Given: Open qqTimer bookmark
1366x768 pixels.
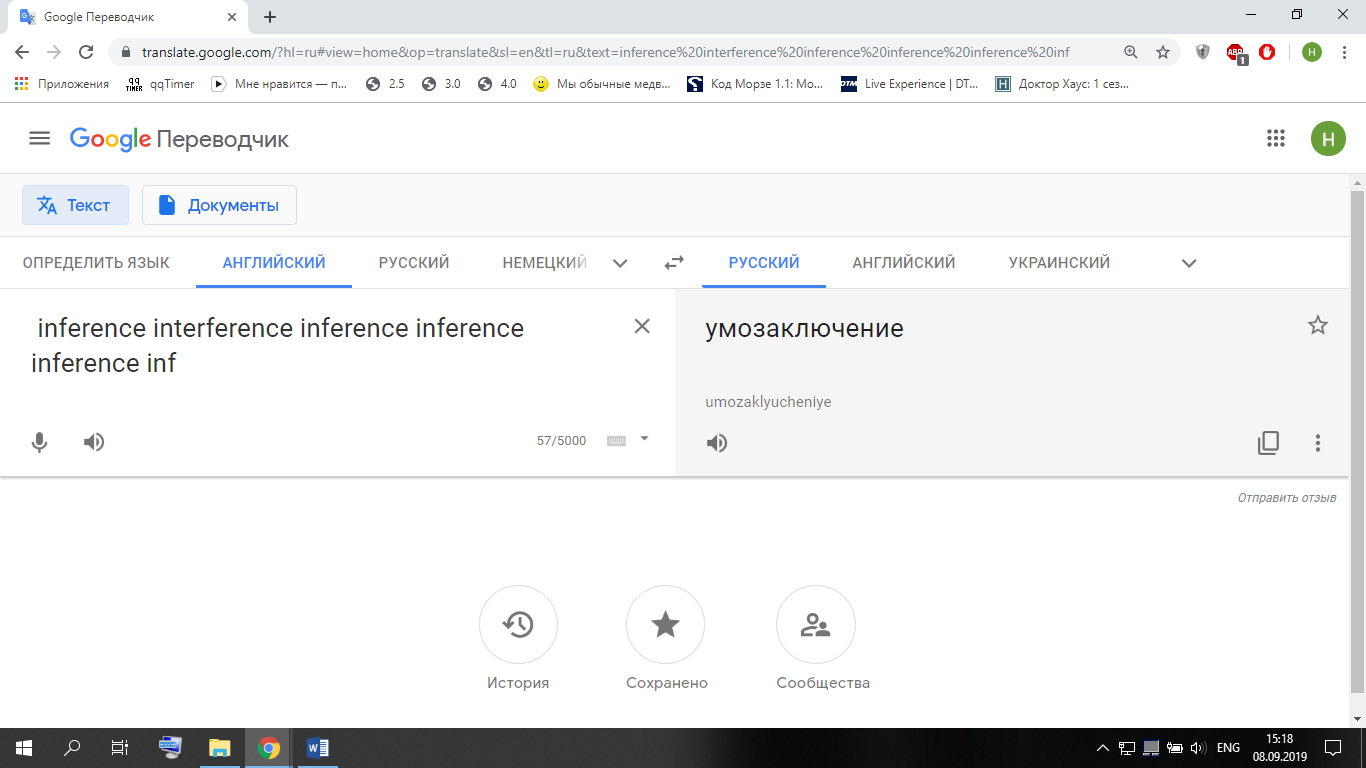Looking at the screenshot, I should pyautogui.click(x=161, y=84).
